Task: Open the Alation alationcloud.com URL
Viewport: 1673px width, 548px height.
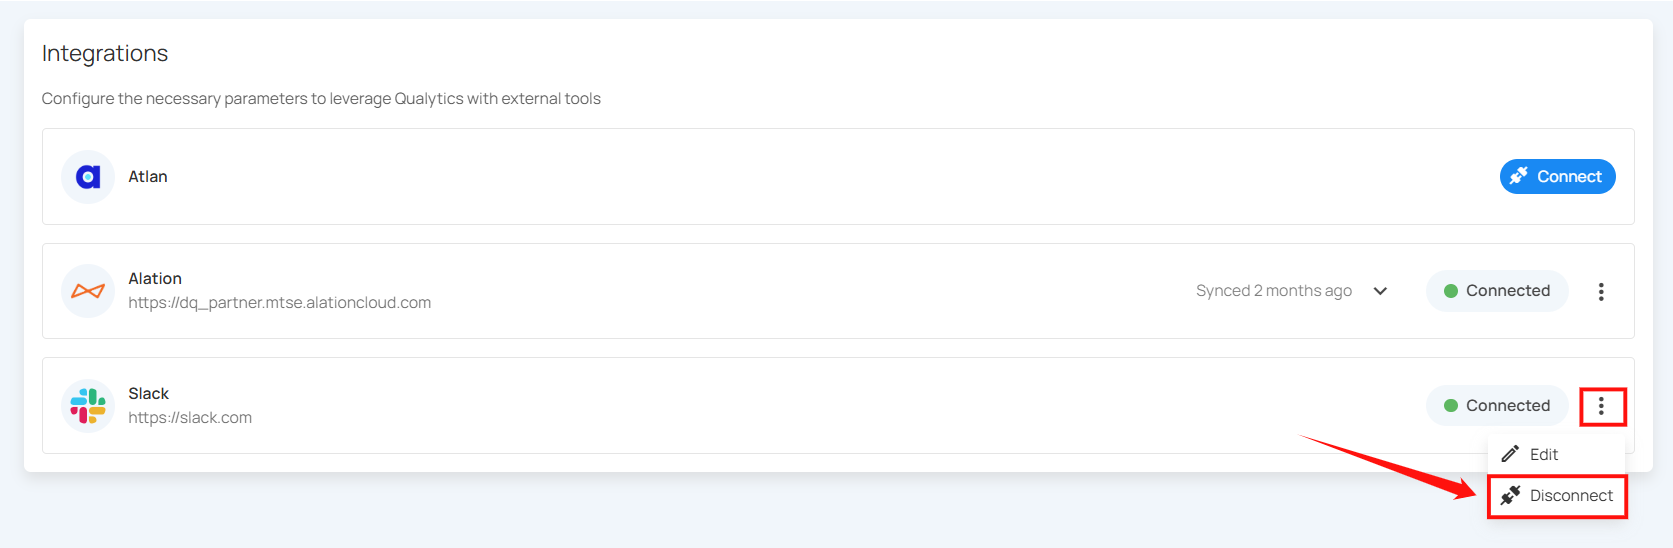Action: (x=279, y=303)
